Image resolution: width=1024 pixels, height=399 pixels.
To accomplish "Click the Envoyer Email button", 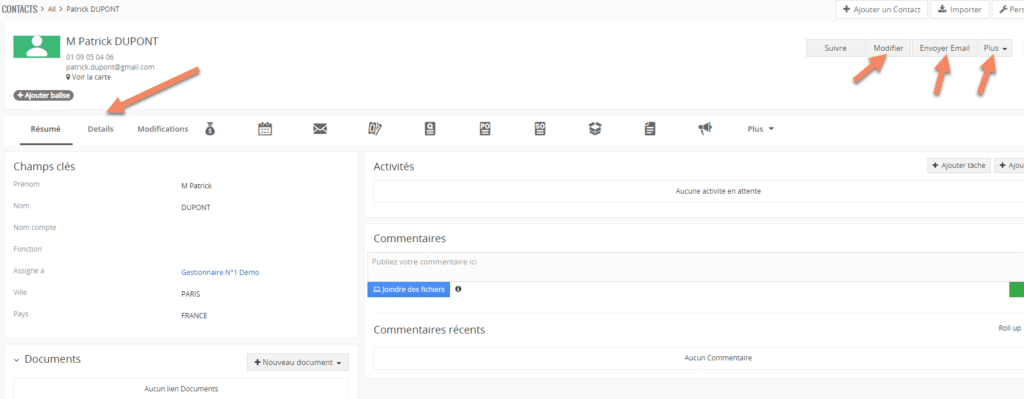I will point(944,48).
